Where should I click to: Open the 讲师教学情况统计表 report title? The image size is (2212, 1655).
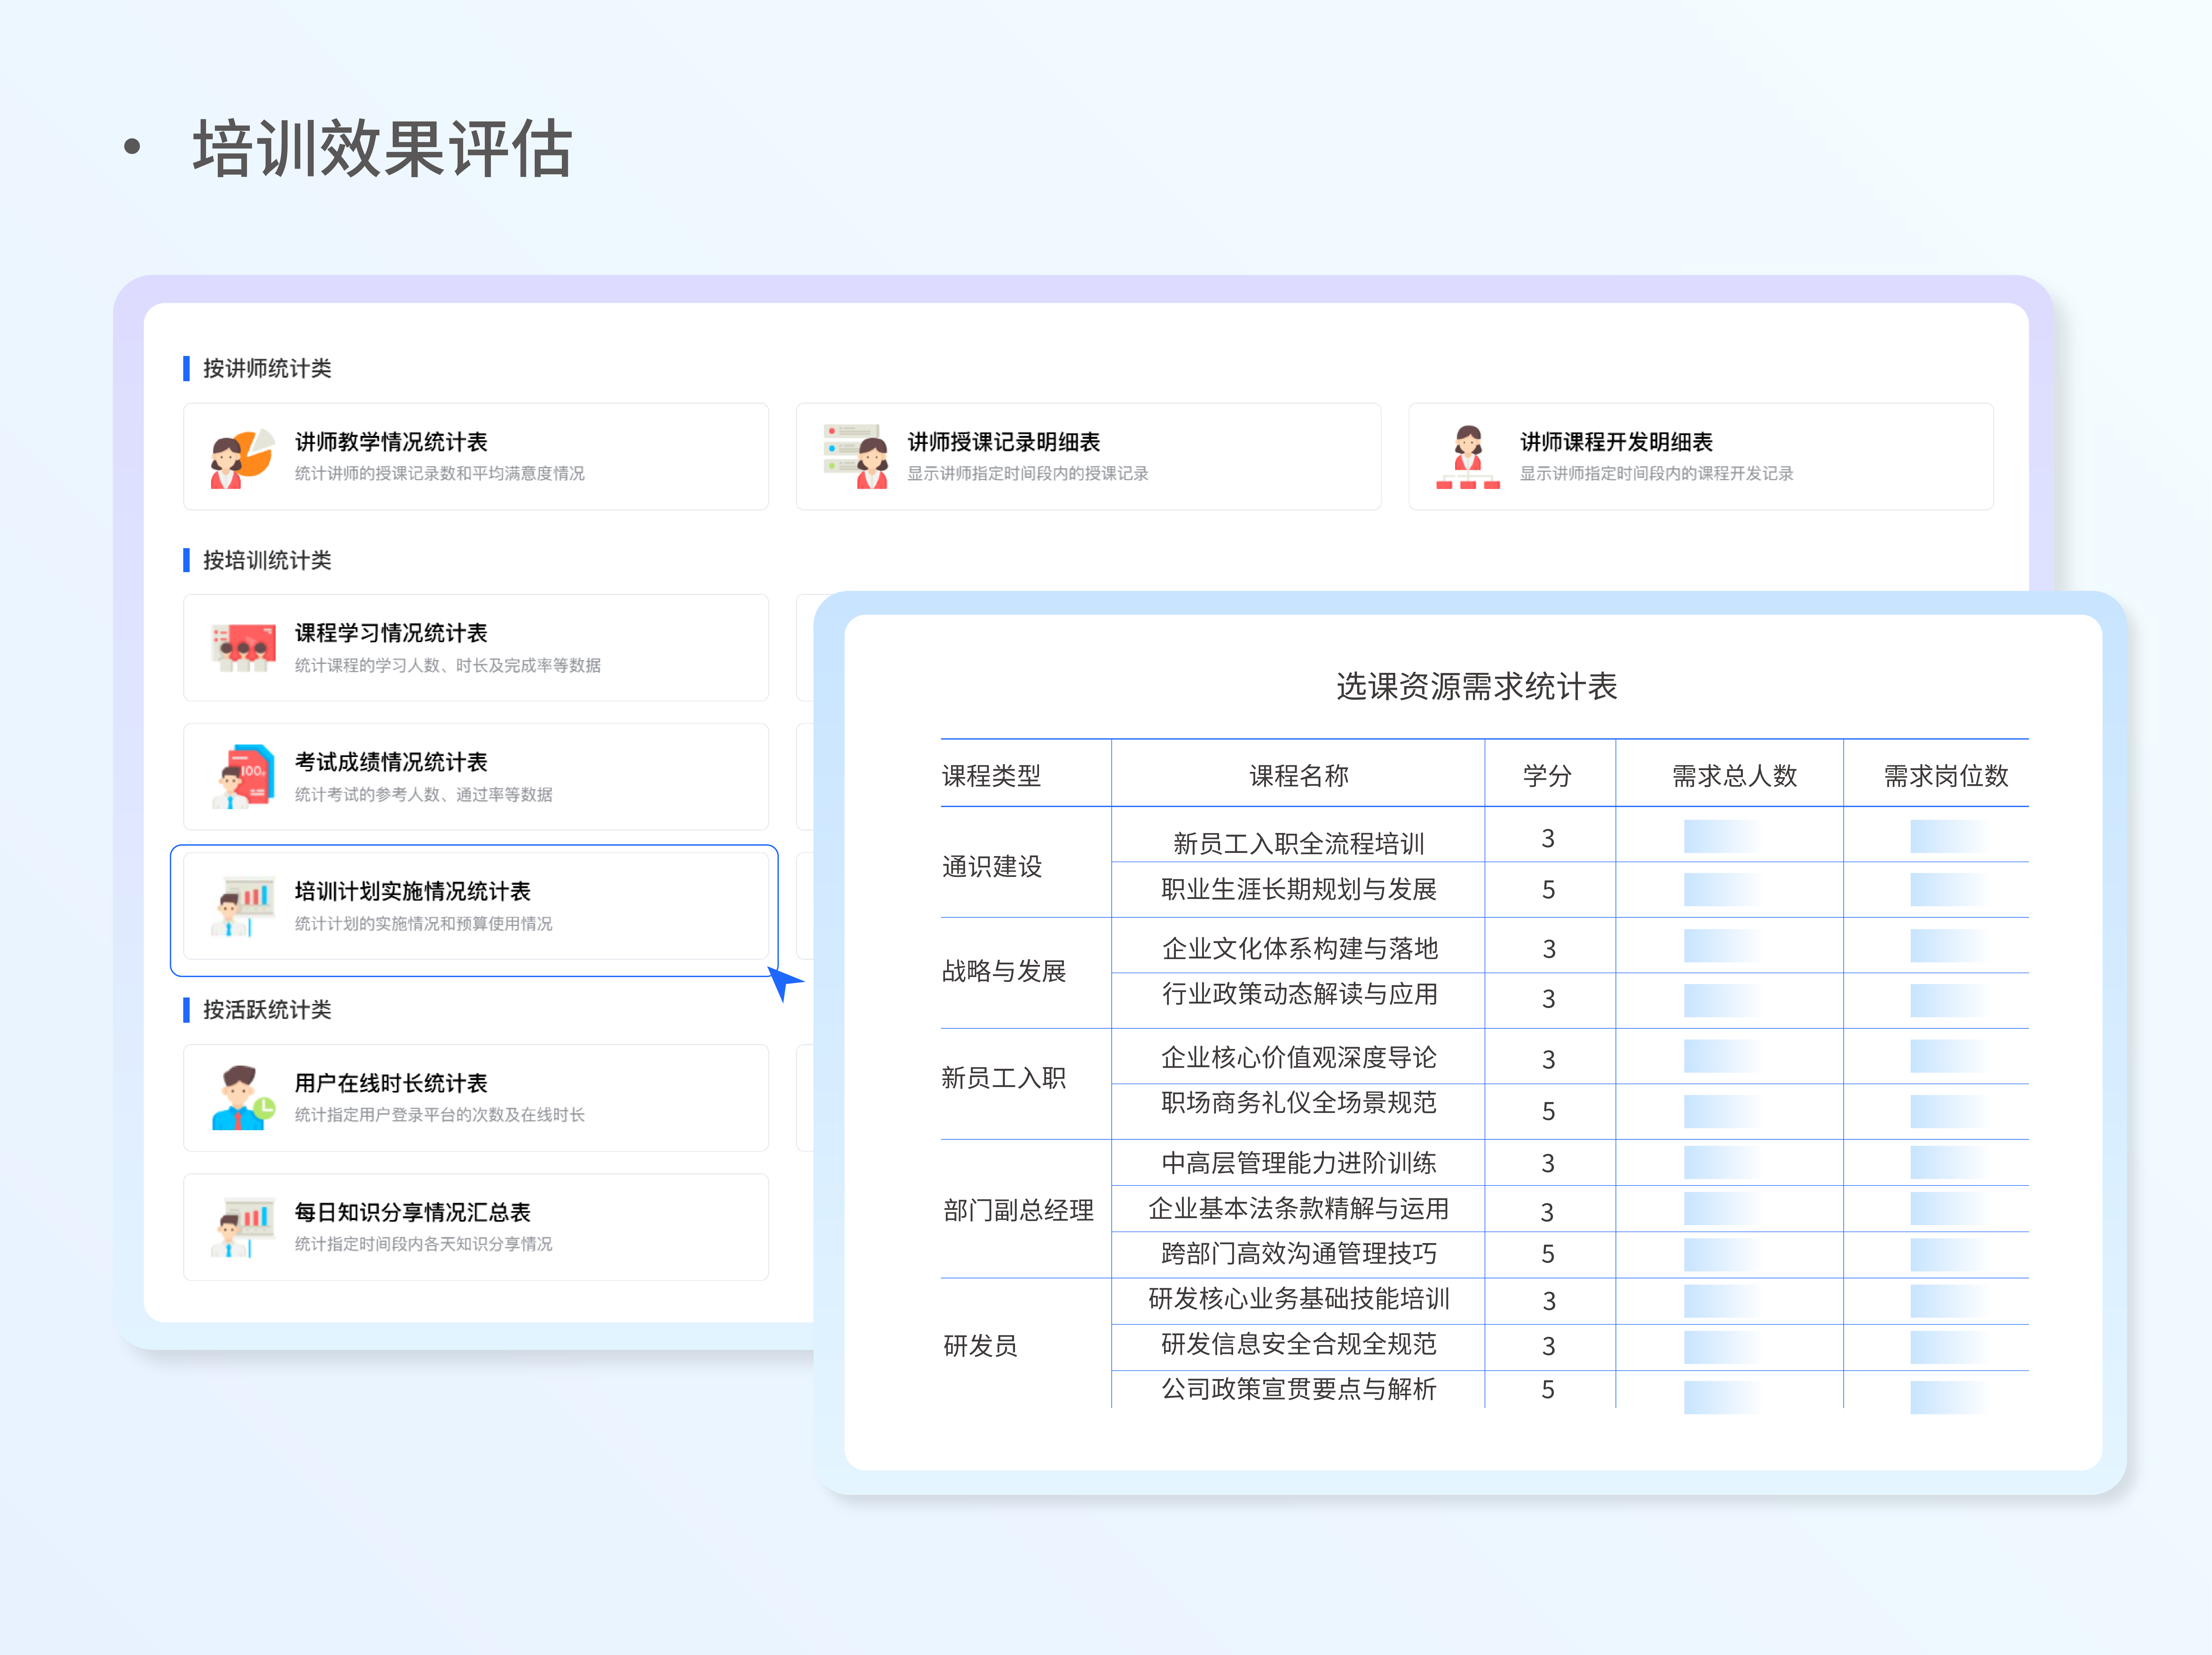point(391,442)
